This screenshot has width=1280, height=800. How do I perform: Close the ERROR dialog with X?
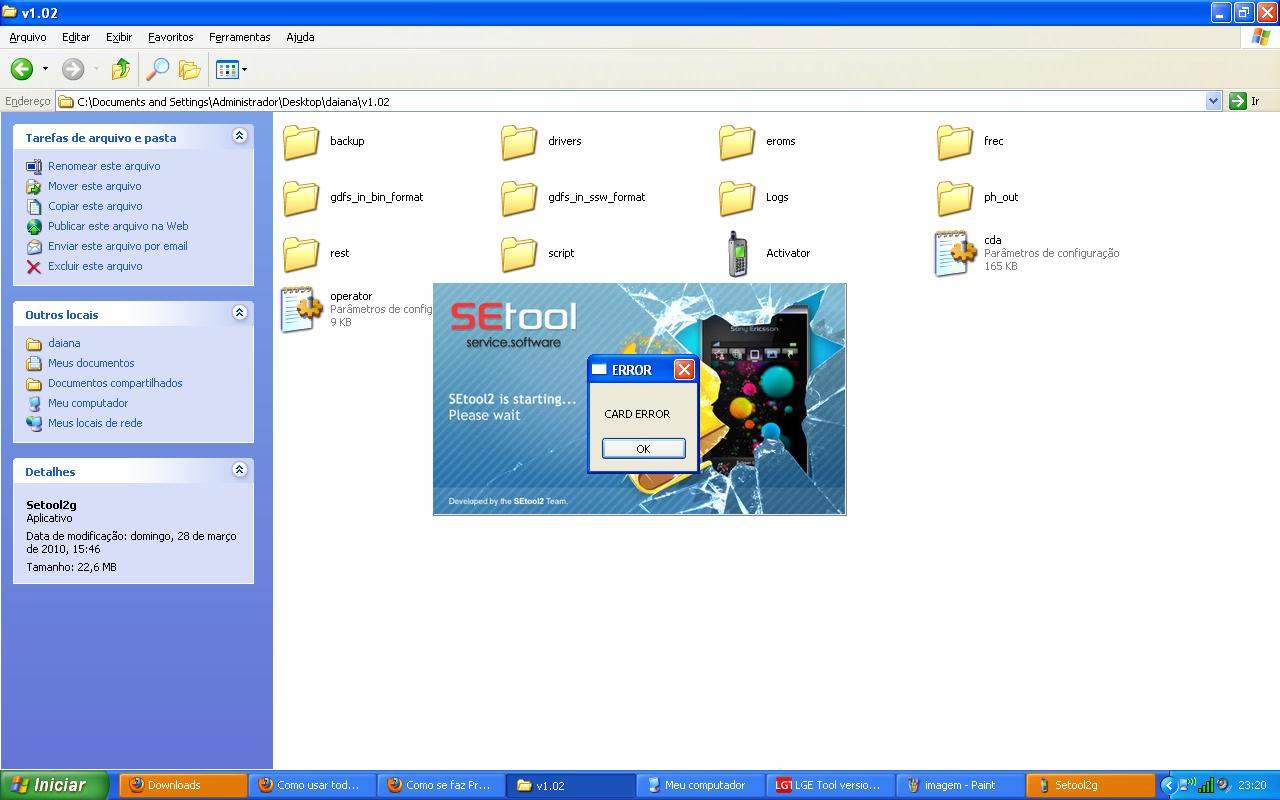click(x=684, y=370)
